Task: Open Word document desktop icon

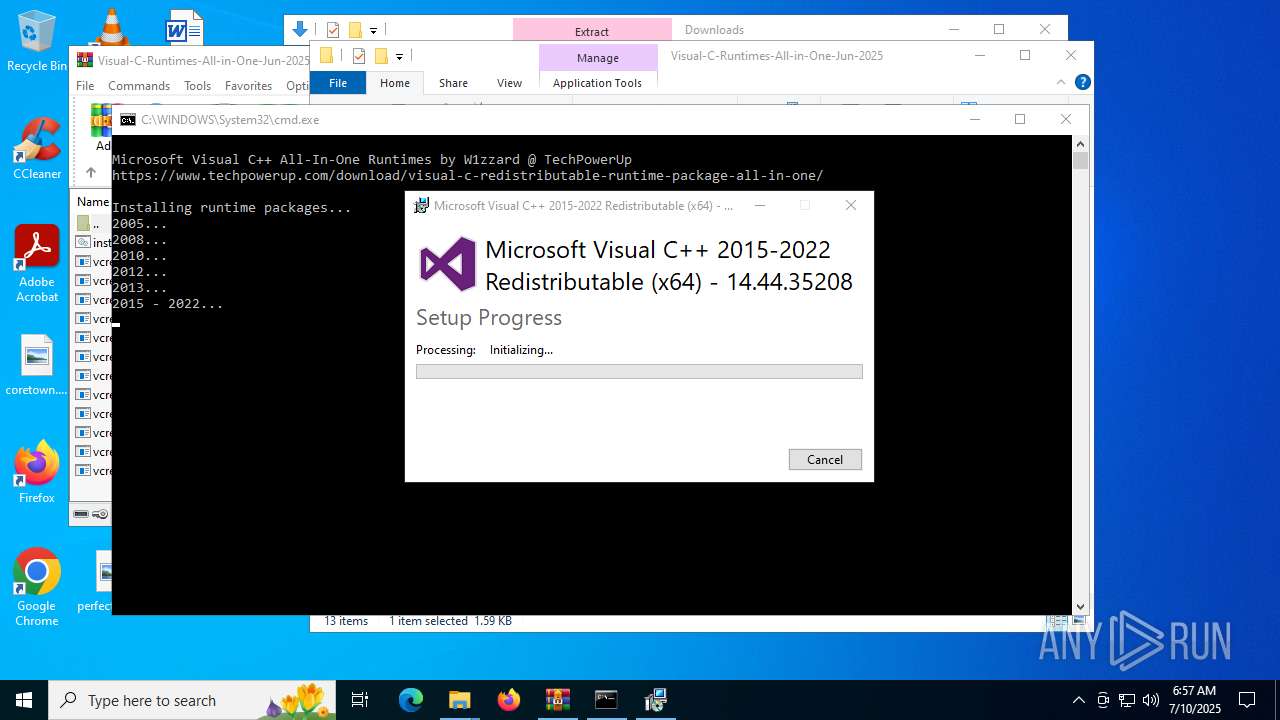Action: point(184,26)
